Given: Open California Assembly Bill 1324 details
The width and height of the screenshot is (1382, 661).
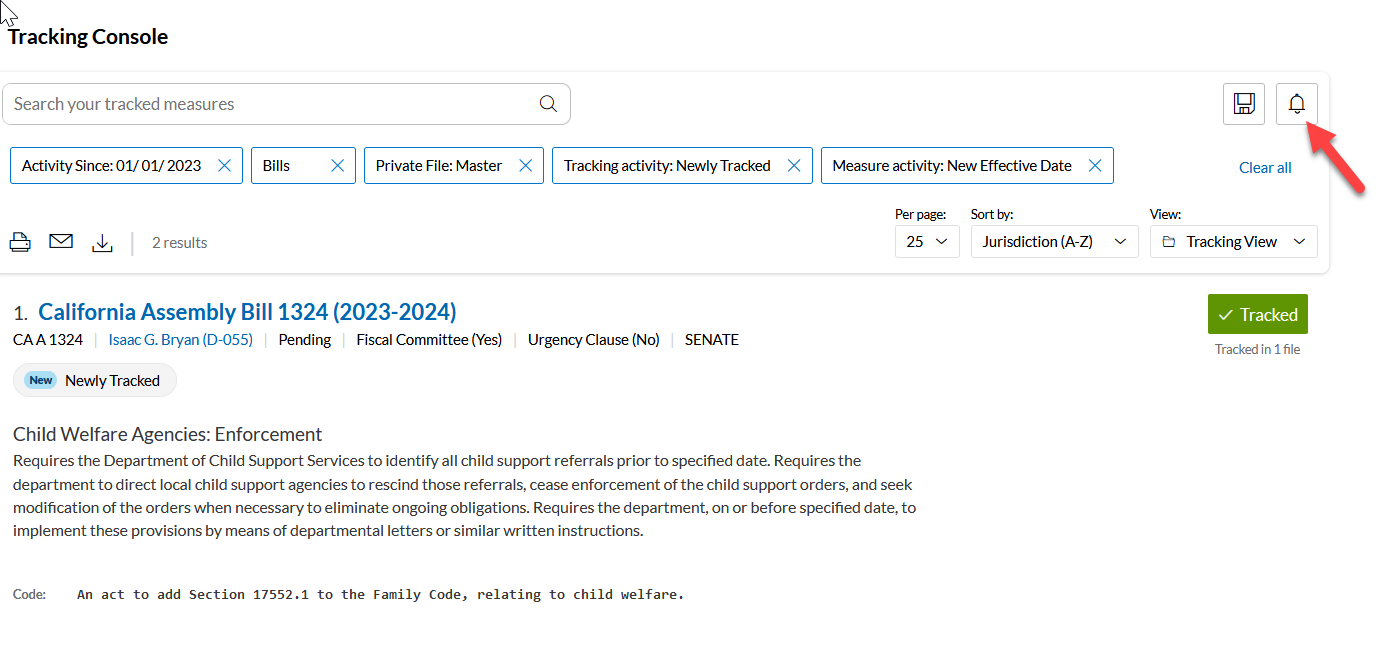Looking at the screenshot, I should (249, 311).
